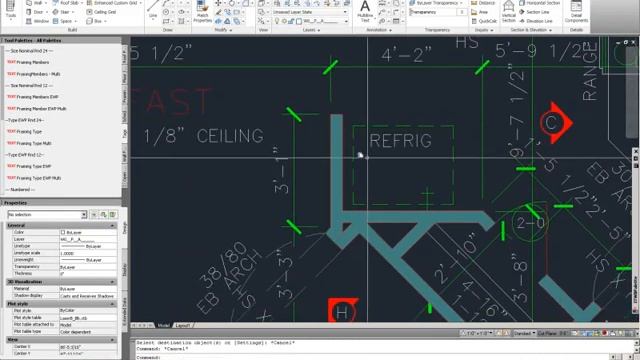Select Framing Type palette tool

(24, 131)
